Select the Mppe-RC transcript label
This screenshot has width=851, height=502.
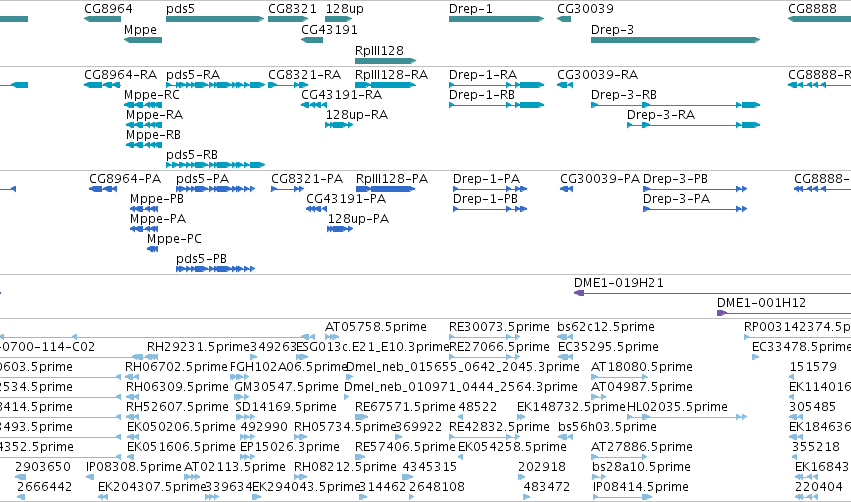(151, 95)
